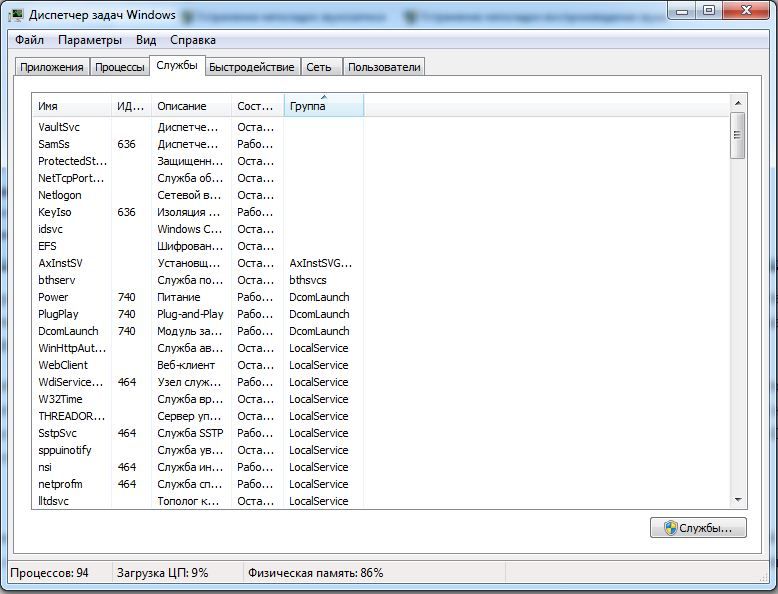
Task: Click the scrollbar down arrow
Action: click(x=738, y=500)
